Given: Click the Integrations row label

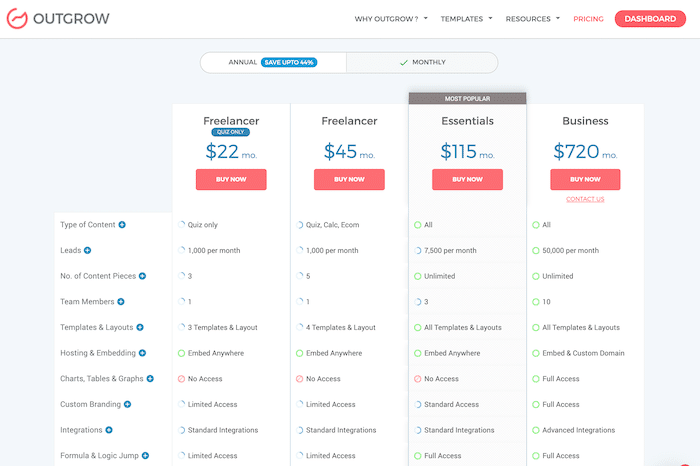Looking at the screenshot, I should pos(81,430).
